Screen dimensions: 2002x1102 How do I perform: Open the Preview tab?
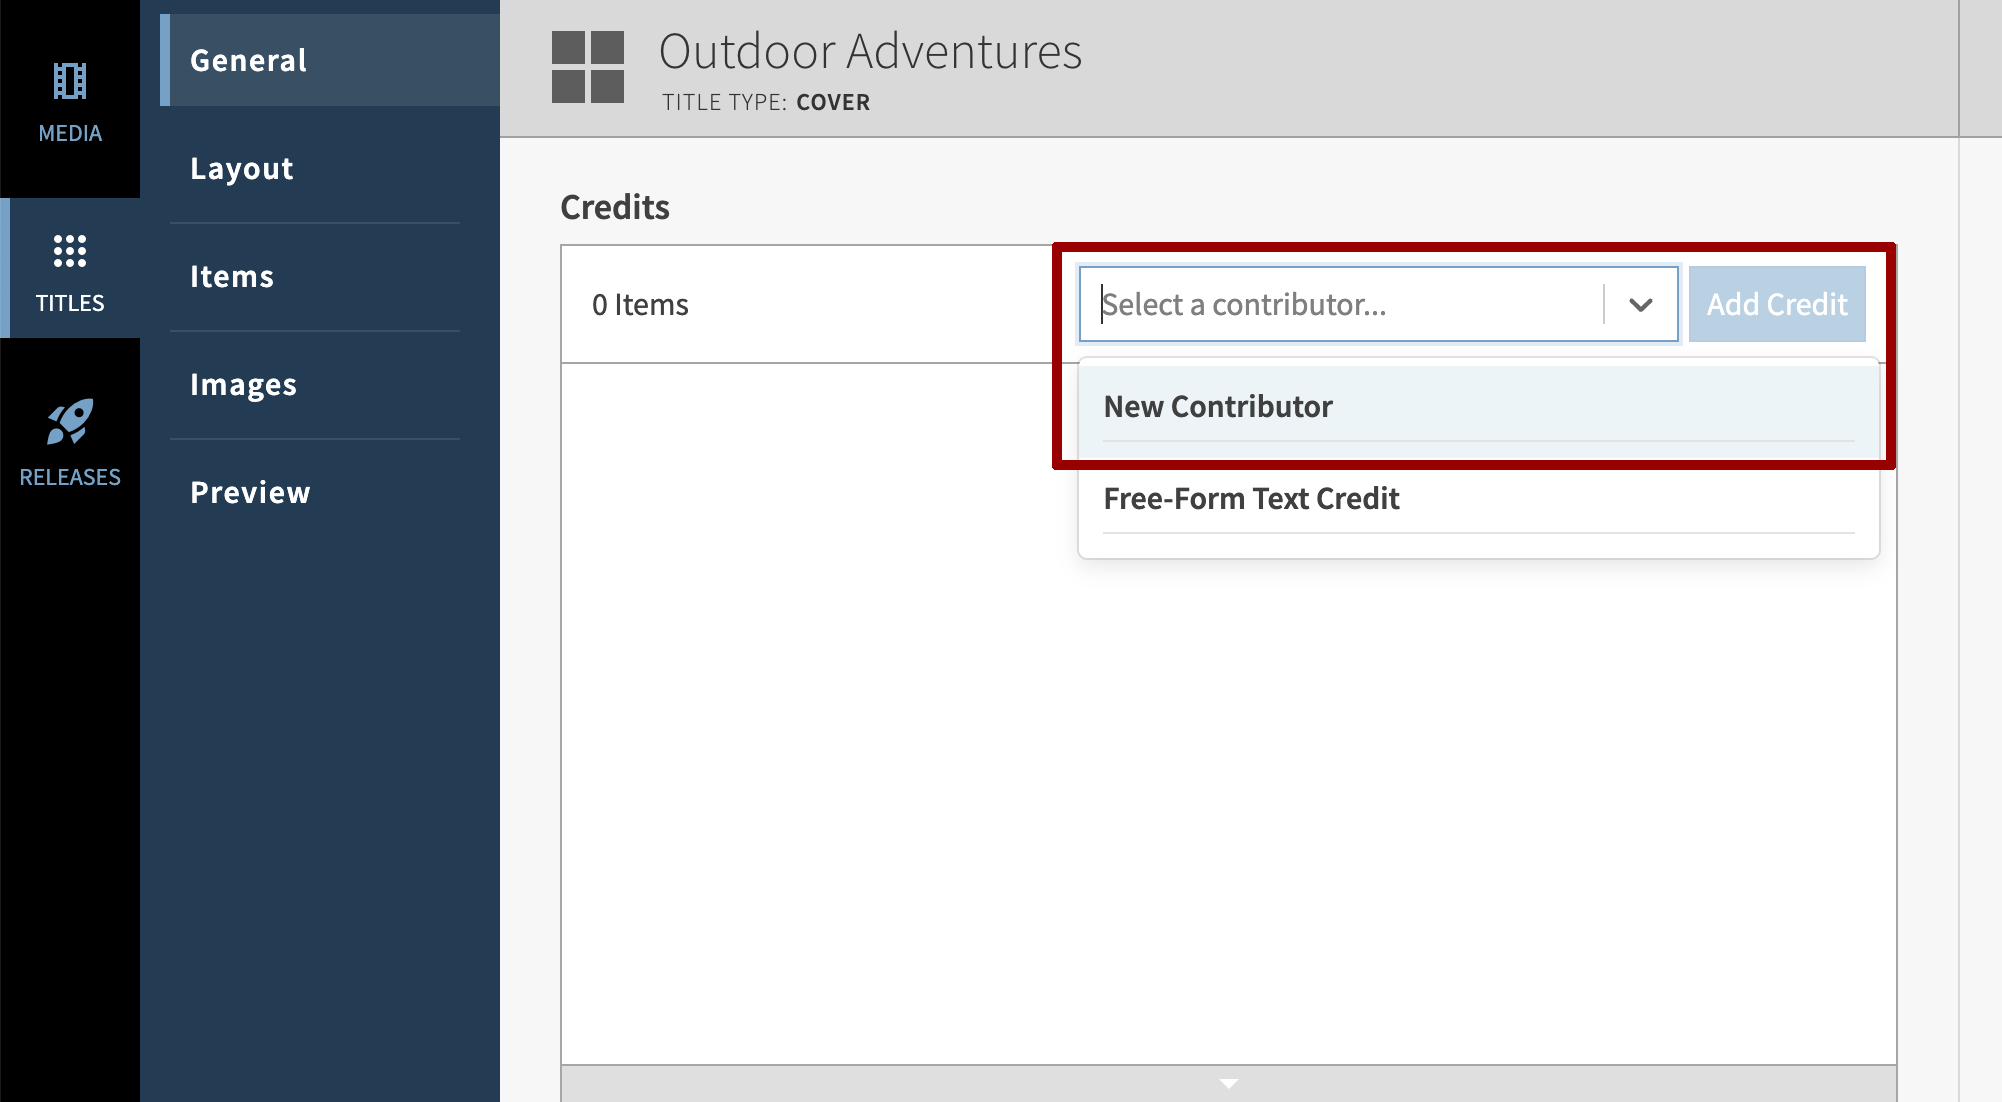(x=250, y=490)
